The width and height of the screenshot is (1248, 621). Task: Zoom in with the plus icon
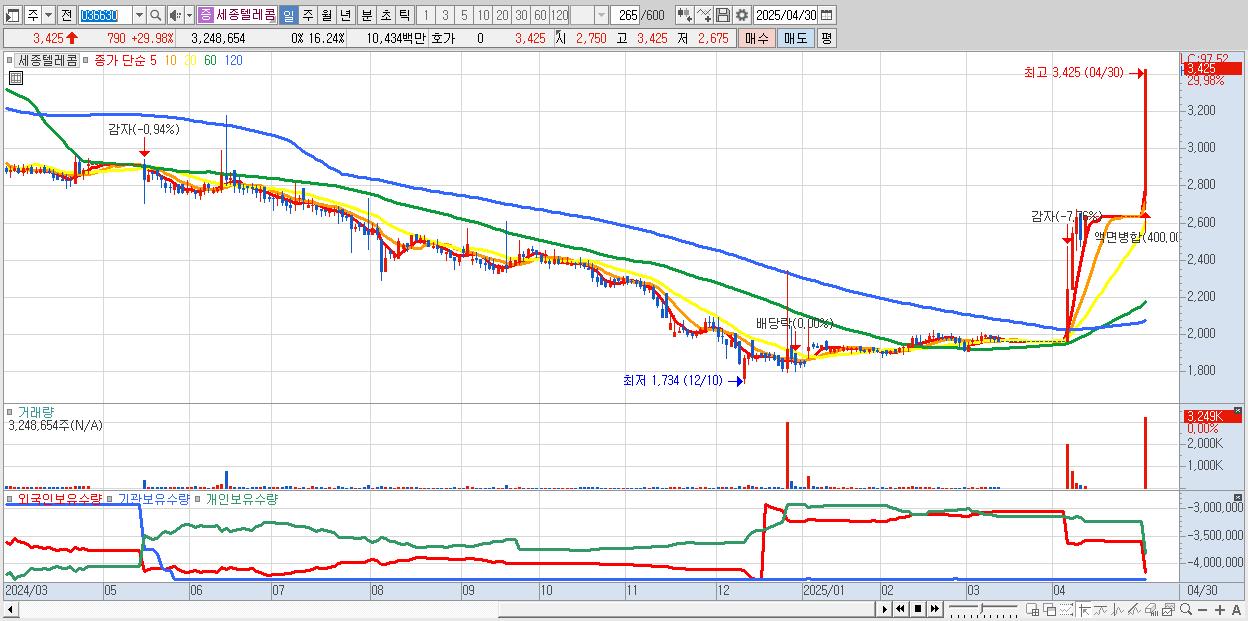point(1220,610)
